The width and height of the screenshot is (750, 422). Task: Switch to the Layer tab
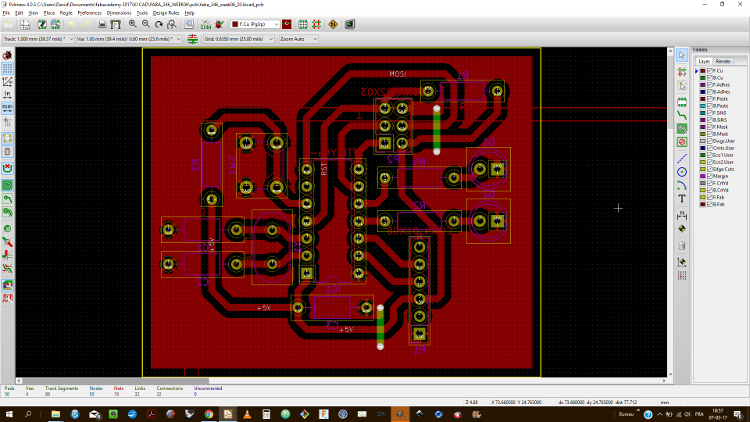[x=704, y=61]
